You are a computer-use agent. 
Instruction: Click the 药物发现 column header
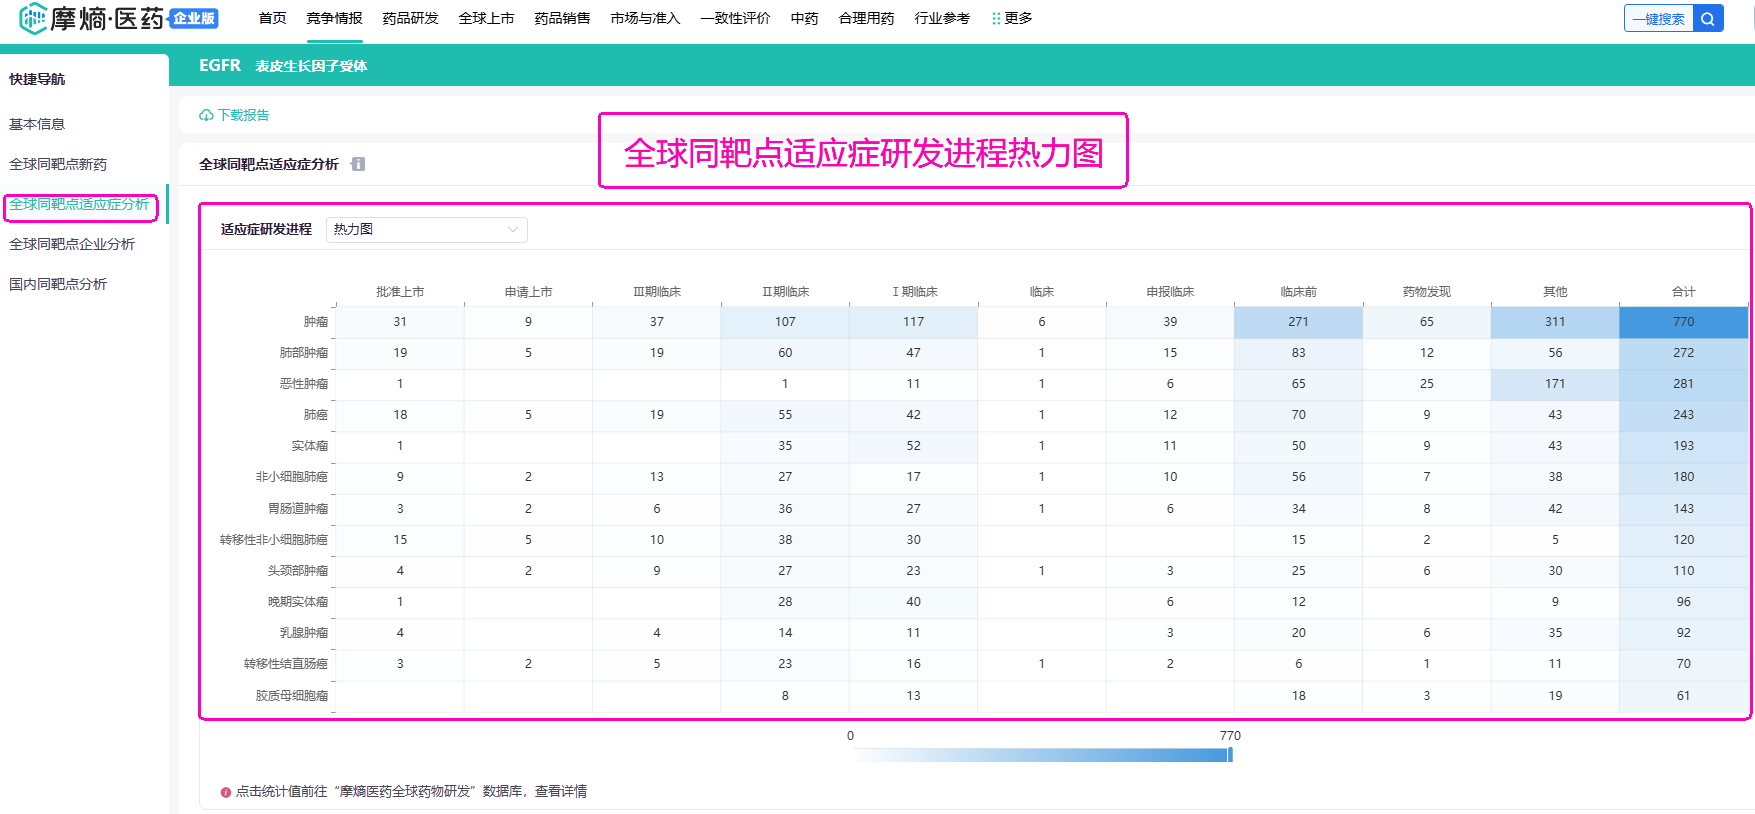[1427, 292]
